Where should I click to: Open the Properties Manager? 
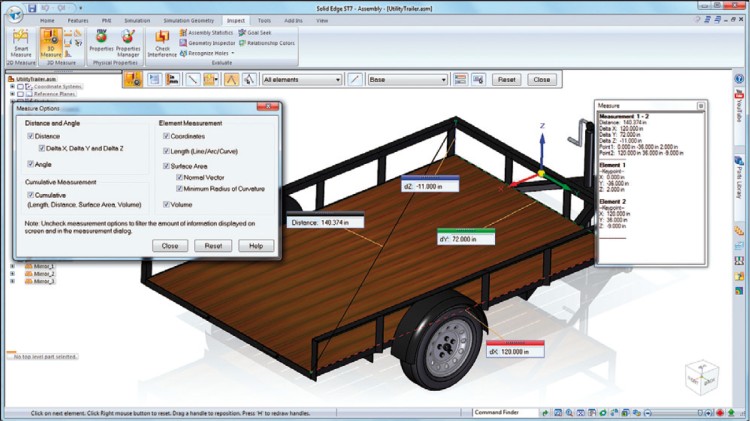tap(128, 42)
